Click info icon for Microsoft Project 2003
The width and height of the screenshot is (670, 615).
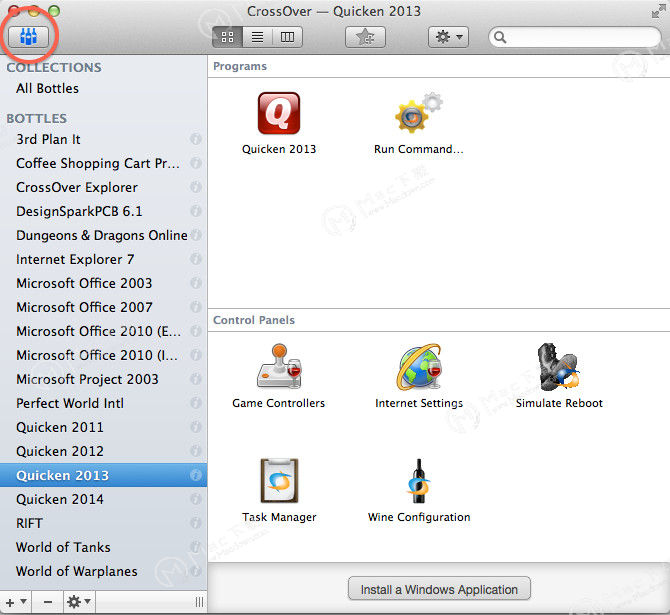(x=196, y=379)
